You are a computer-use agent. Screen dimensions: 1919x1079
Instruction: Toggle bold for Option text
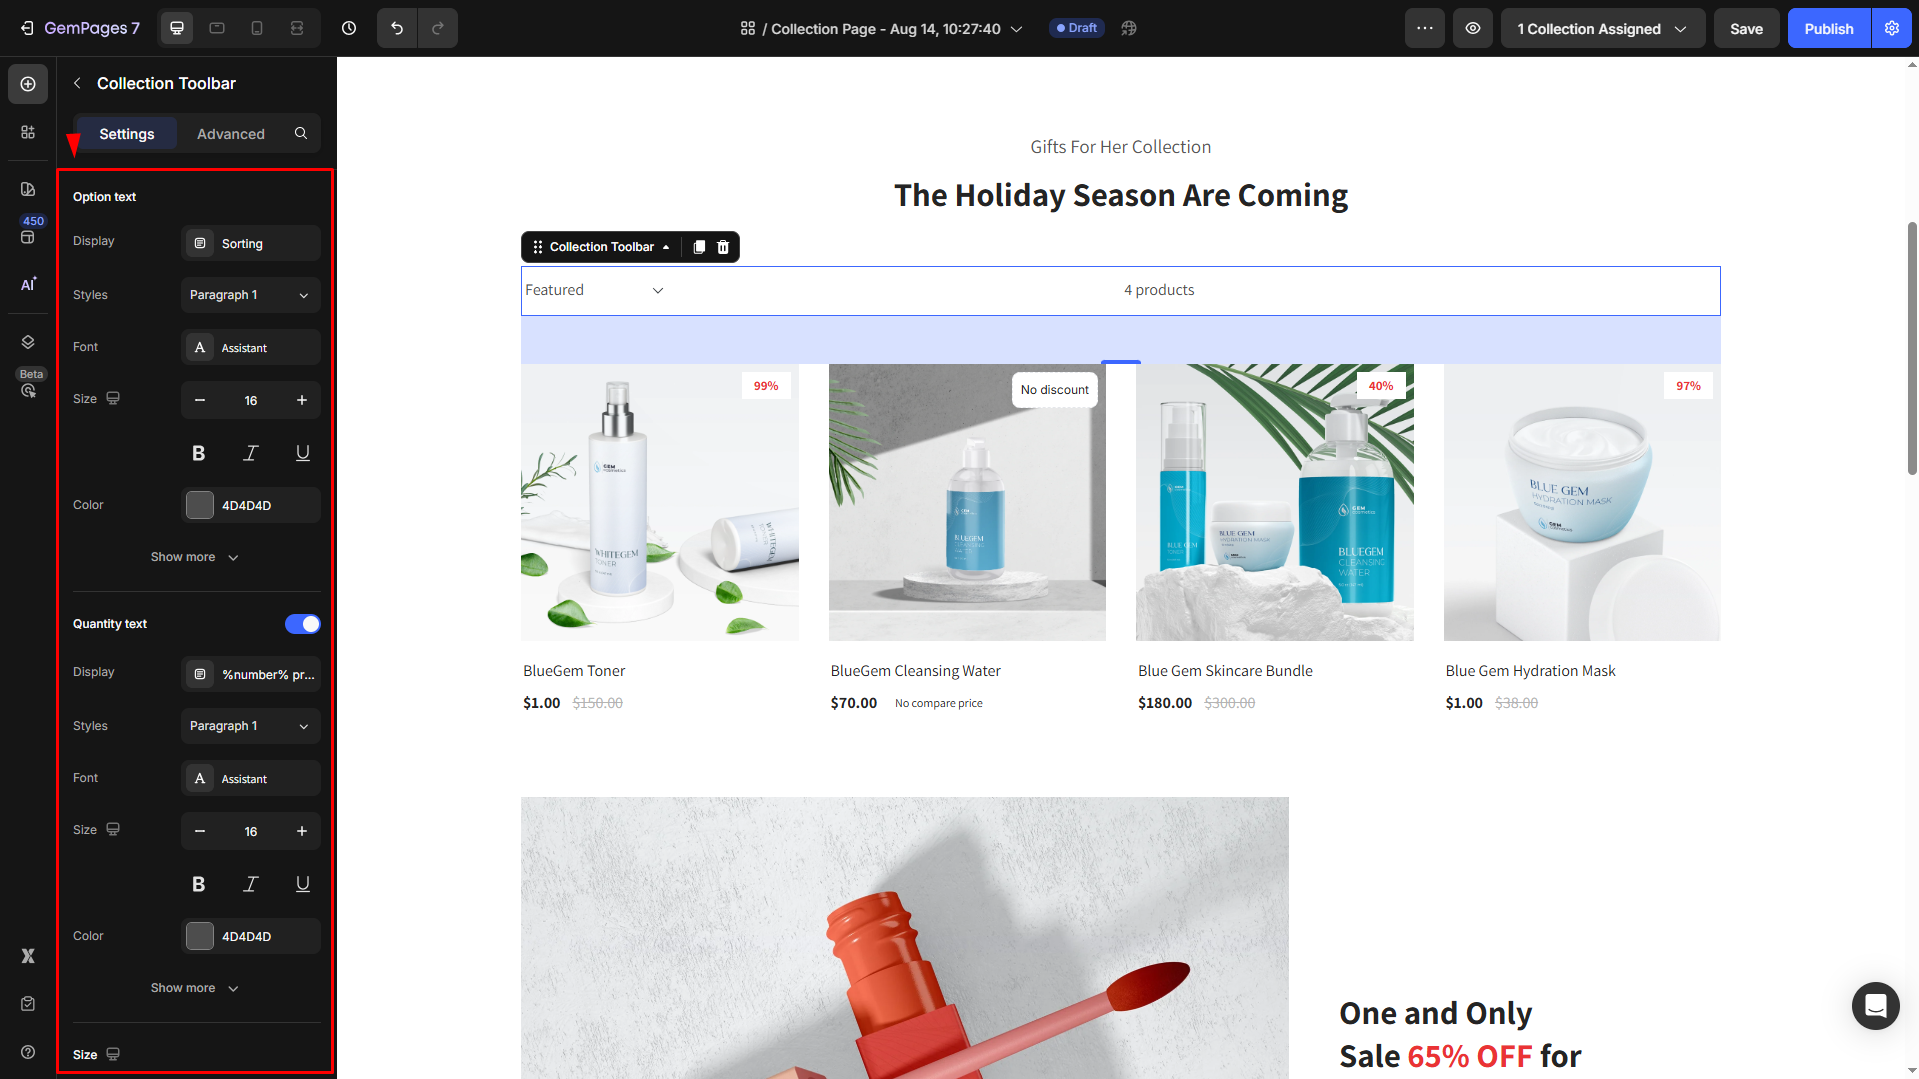point(198,453)
